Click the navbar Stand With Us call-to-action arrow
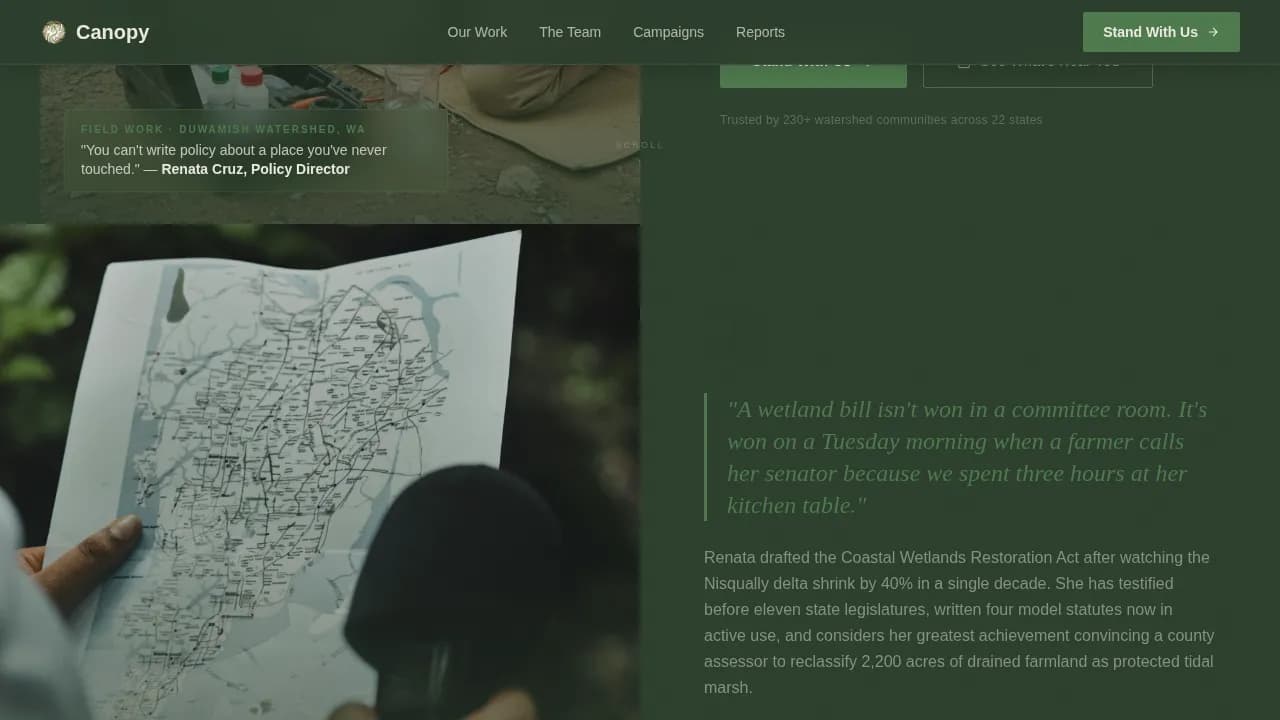The height and width of the screenshot is (720, 1280). (1213, 32)
